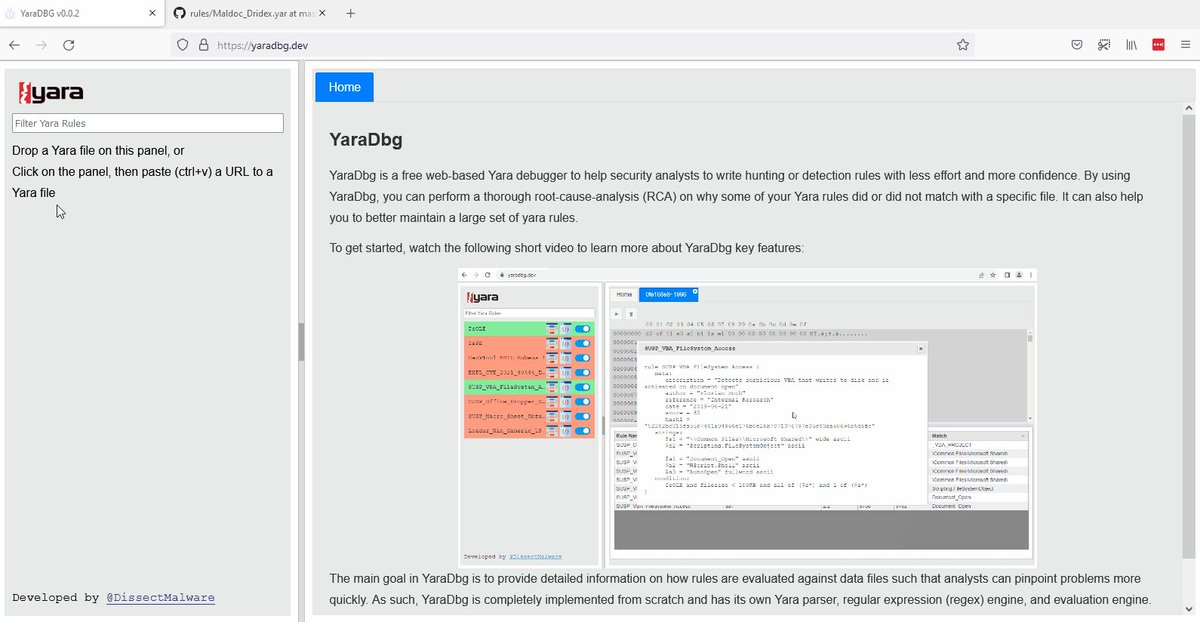Click the scrollbar up arrow

tap(1188, 107)
